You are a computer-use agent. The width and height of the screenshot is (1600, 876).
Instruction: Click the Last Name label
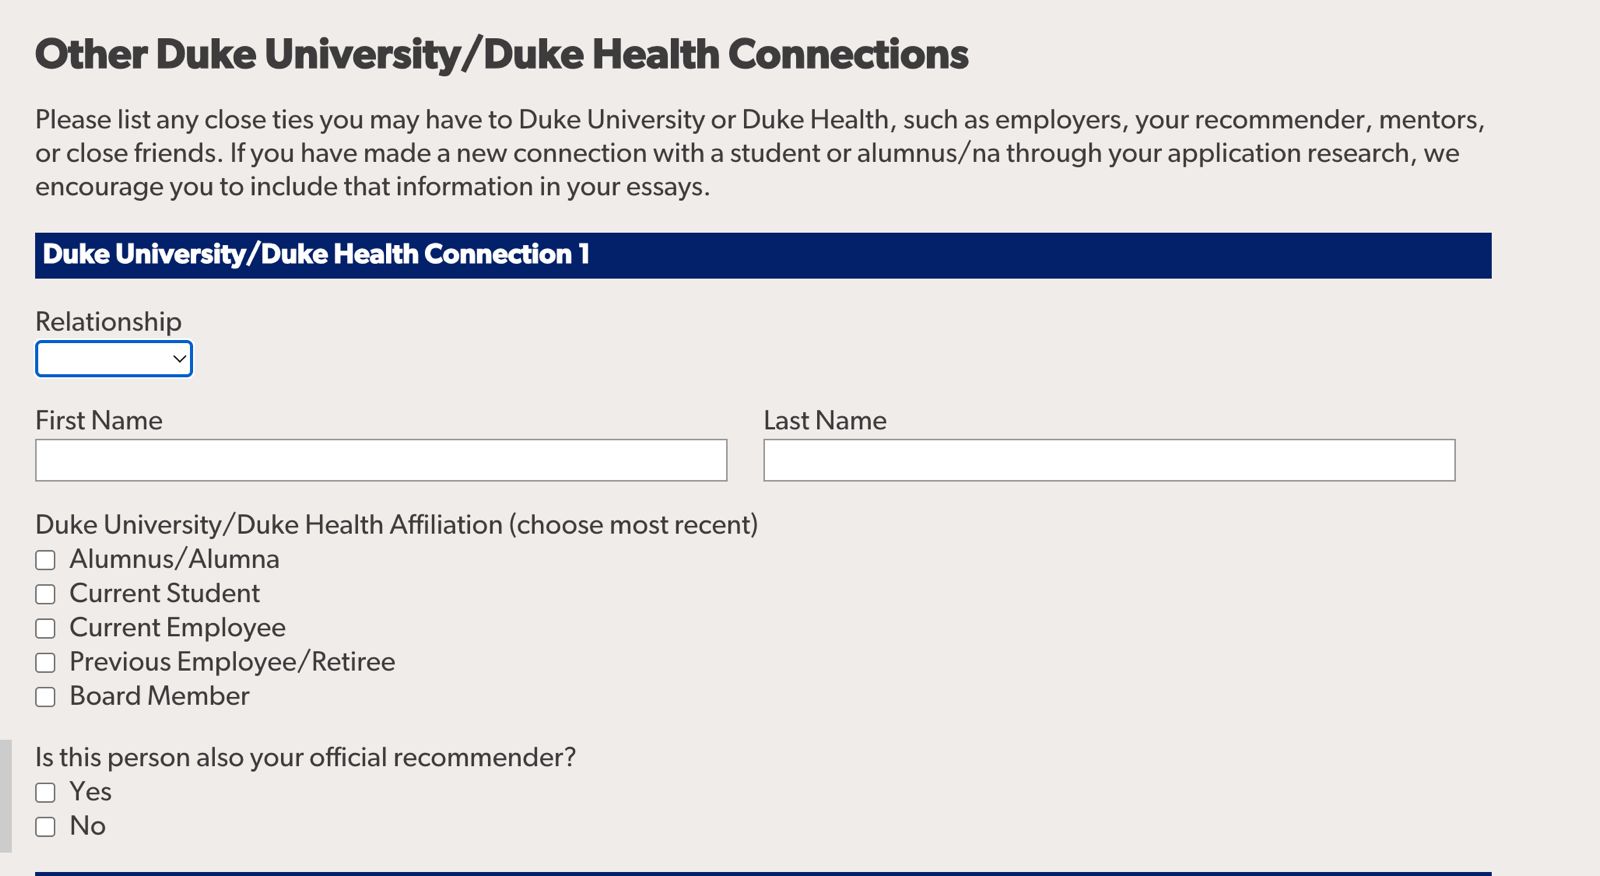825,421
